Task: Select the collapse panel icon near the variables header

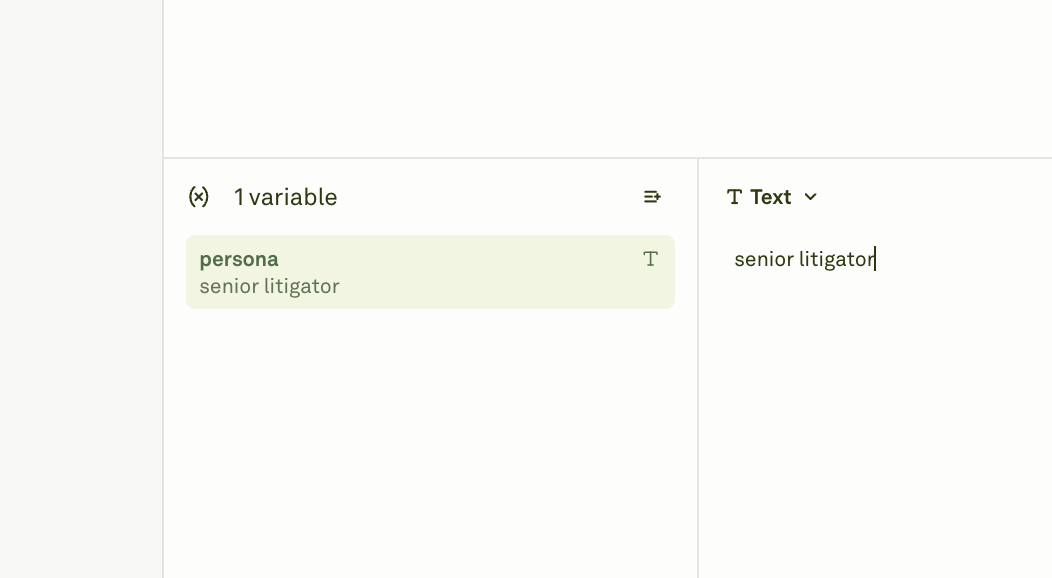Action: point(652,196)
